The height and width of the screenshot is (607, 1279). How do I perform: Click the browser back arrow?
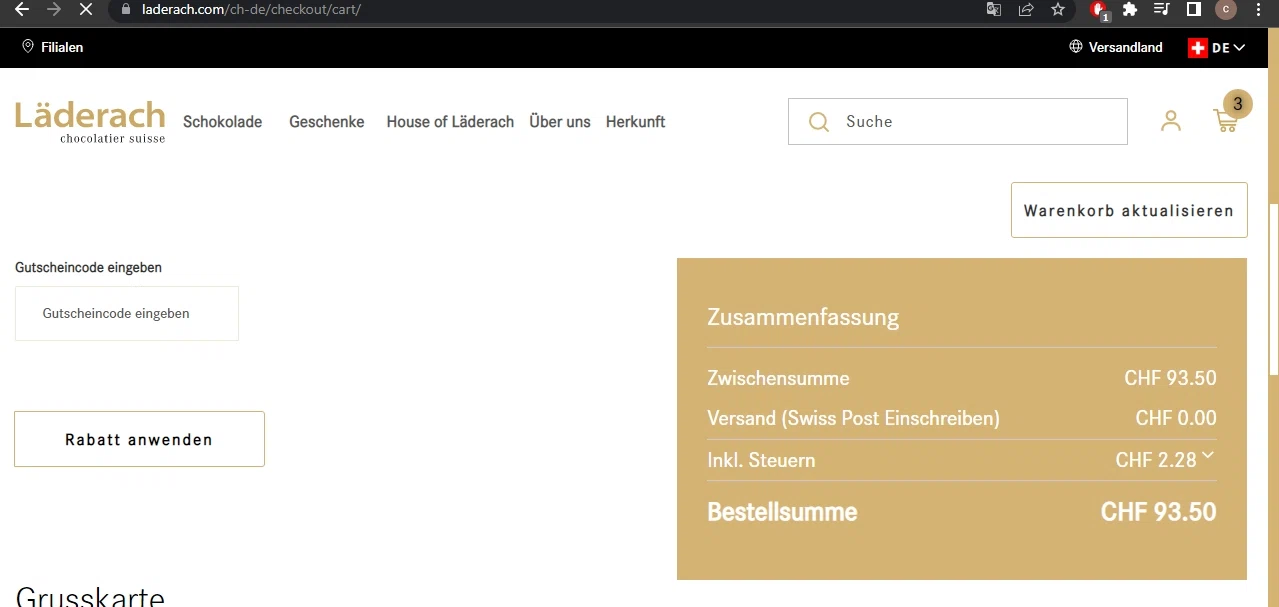click(22, 10)
